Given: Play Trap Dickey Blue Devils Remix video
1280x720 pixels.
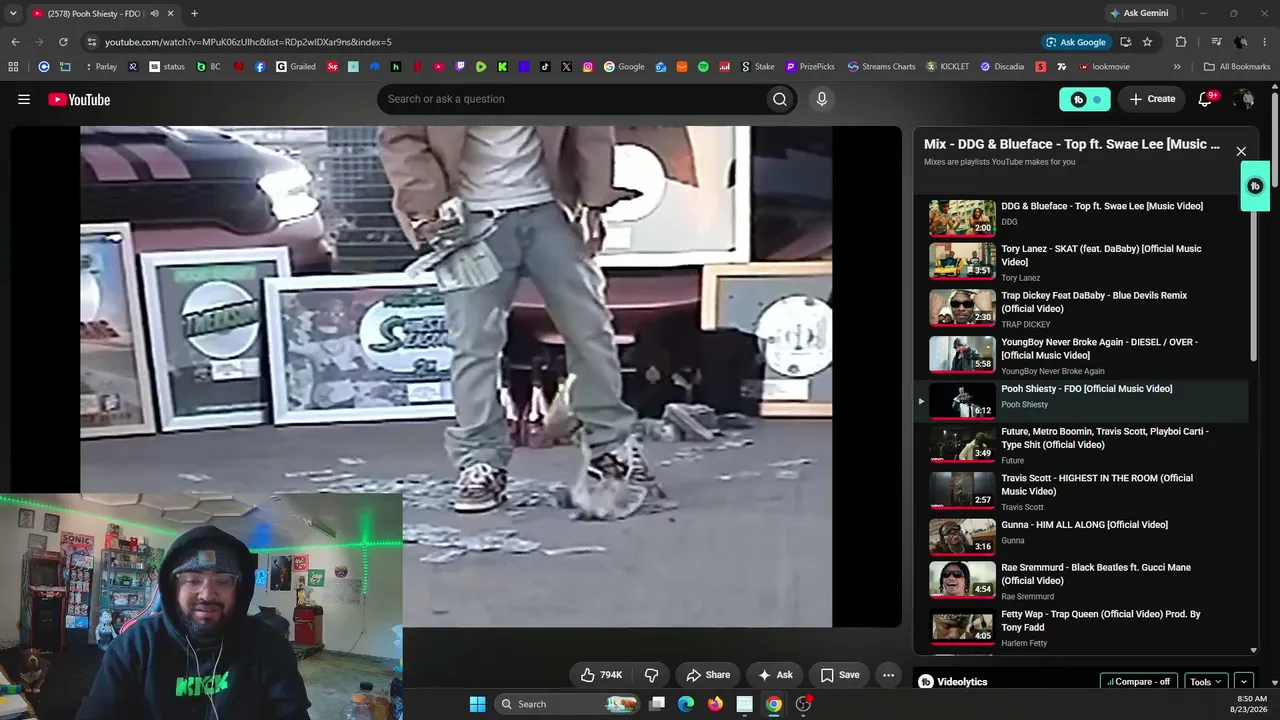Looking at the screenshot, I should pyautogui.click(x=1080, y=309).
